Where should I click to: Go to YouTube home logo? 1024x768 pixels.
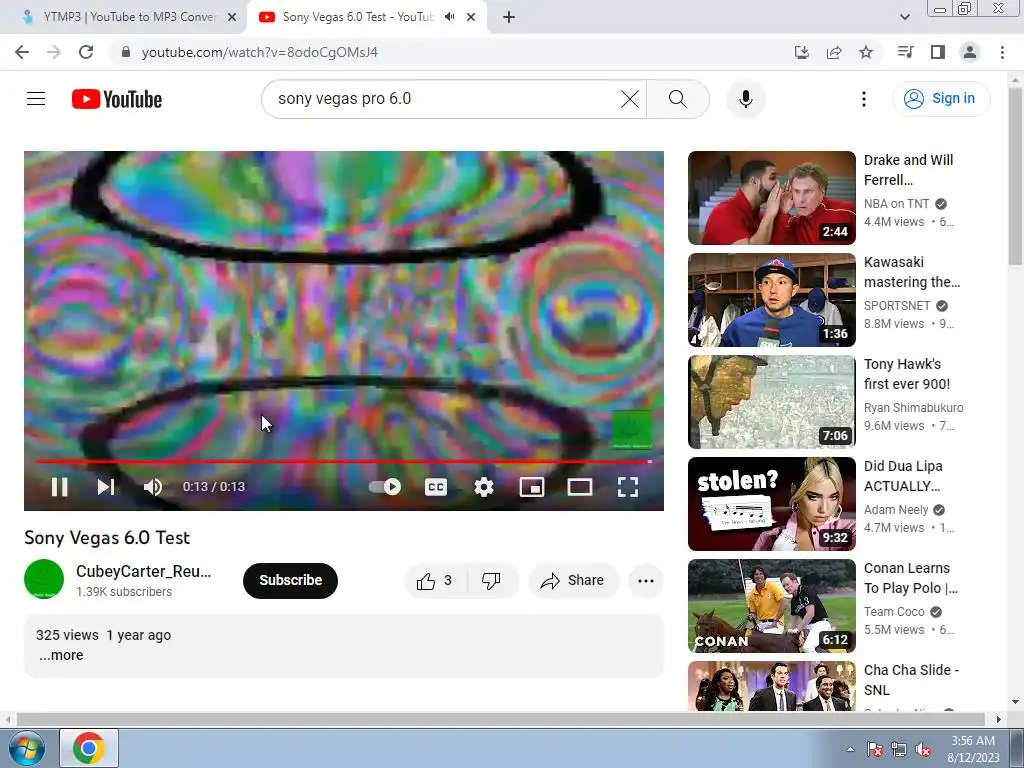tap(117, 99)
